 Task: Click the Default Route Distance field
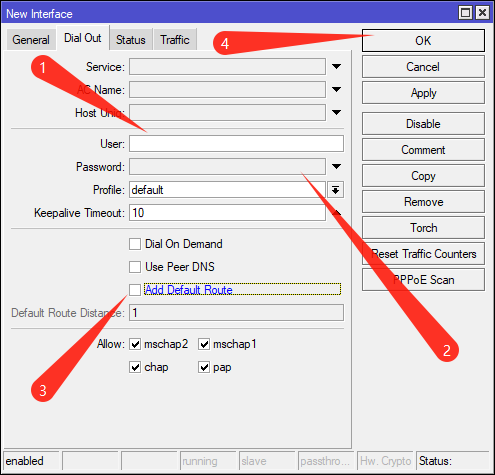(x=236, y=313)
